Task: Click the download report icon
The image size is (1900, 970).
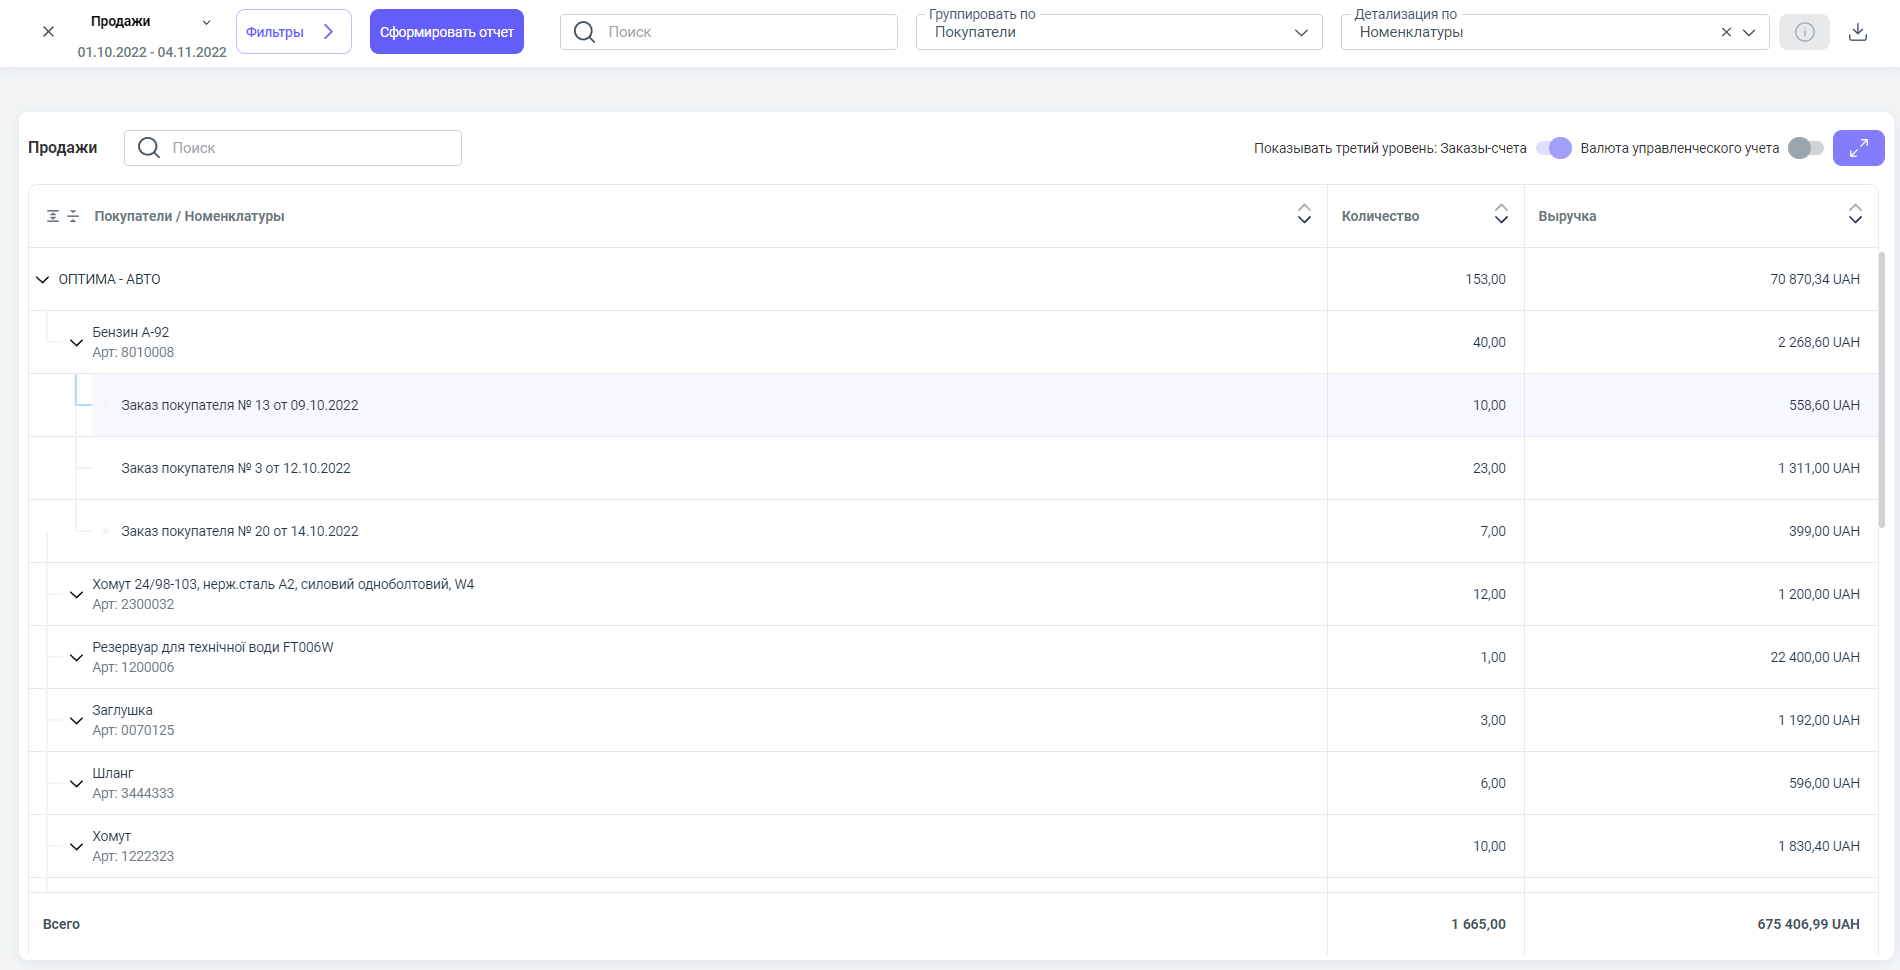Action: (x=1857, y=32)
